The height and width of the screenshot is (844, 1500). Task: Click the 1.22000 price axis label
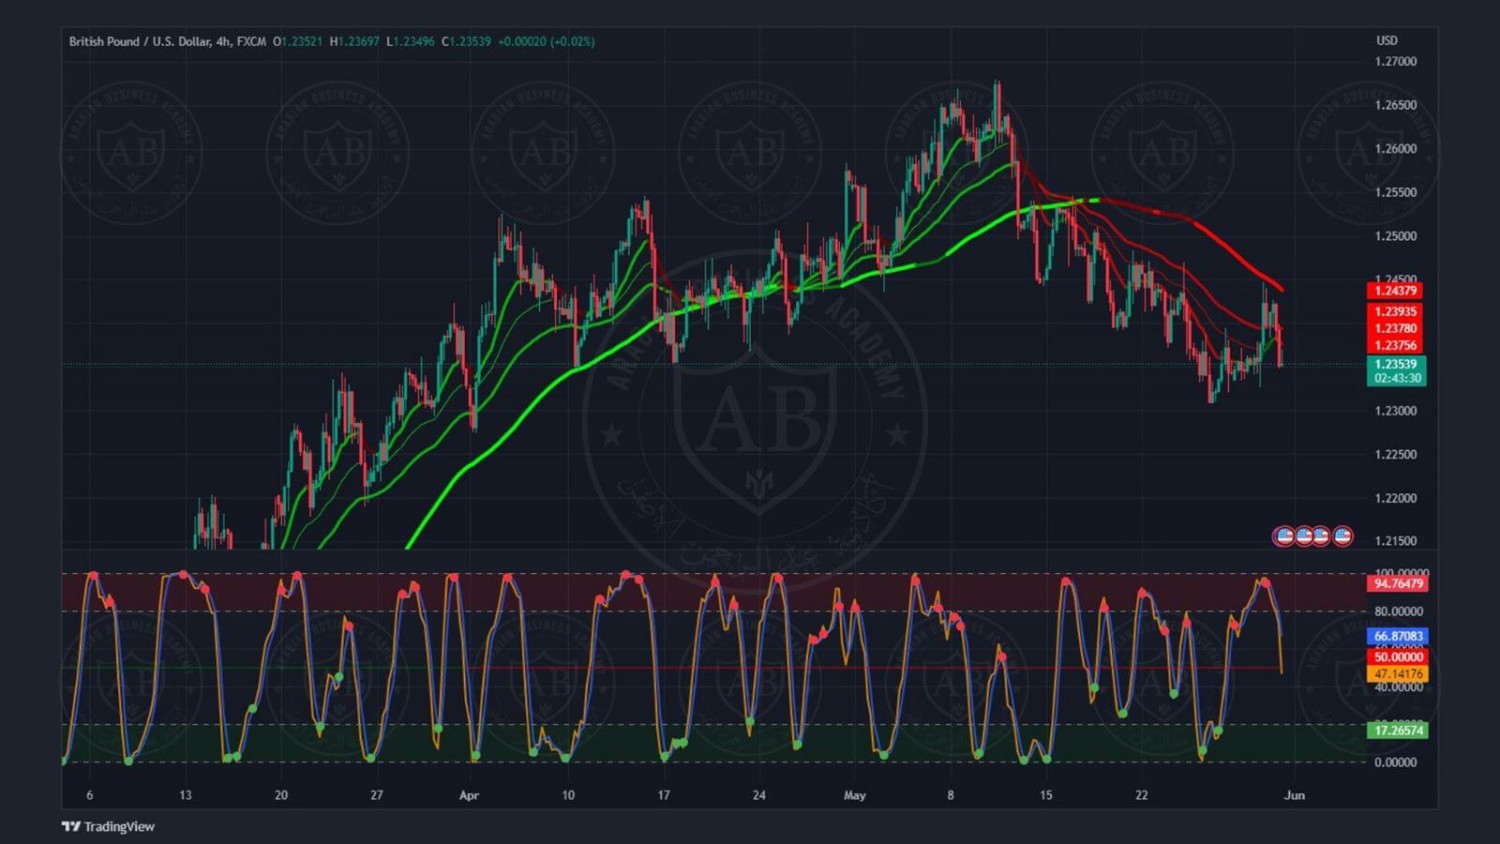(x=1396, y=498)
